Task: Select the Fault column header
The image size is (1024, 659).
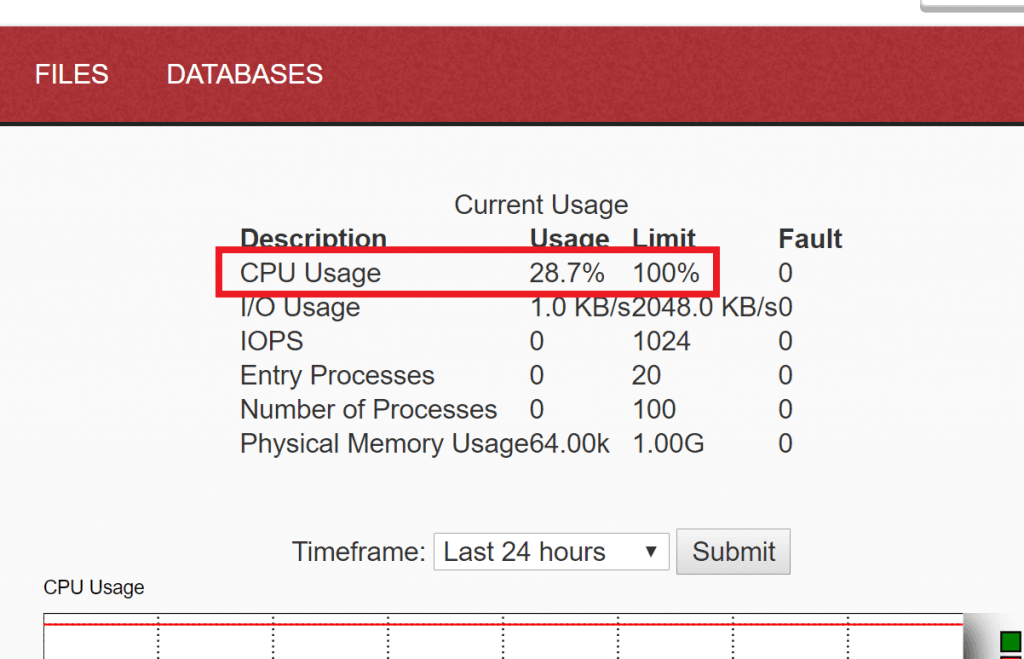Action: (810, 238)
